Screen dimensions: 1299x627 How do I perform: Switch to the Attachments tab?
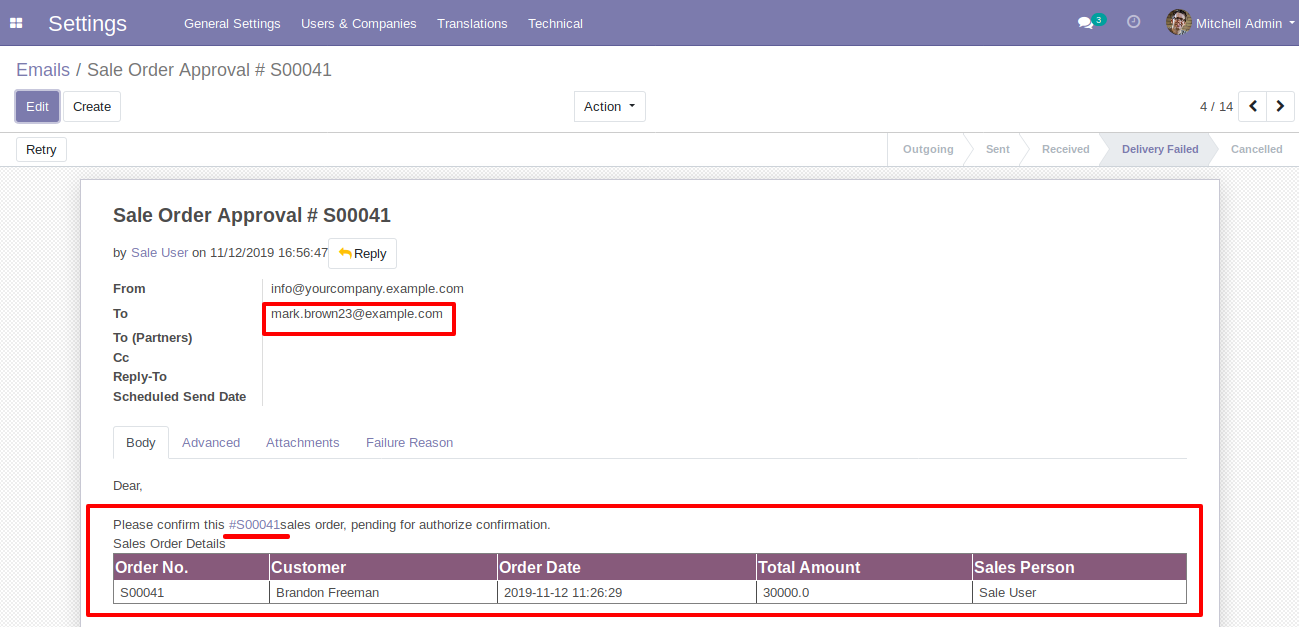pyautogui.click(x=302, y=443)
